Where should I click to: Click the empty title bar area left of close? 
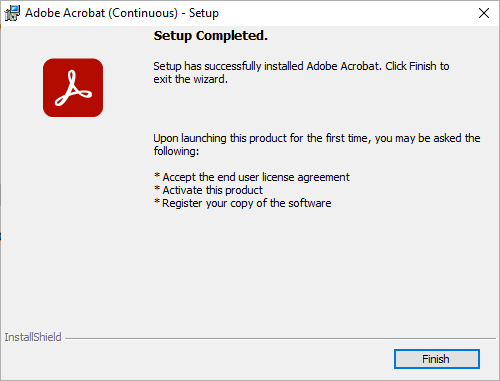(347, 13)
